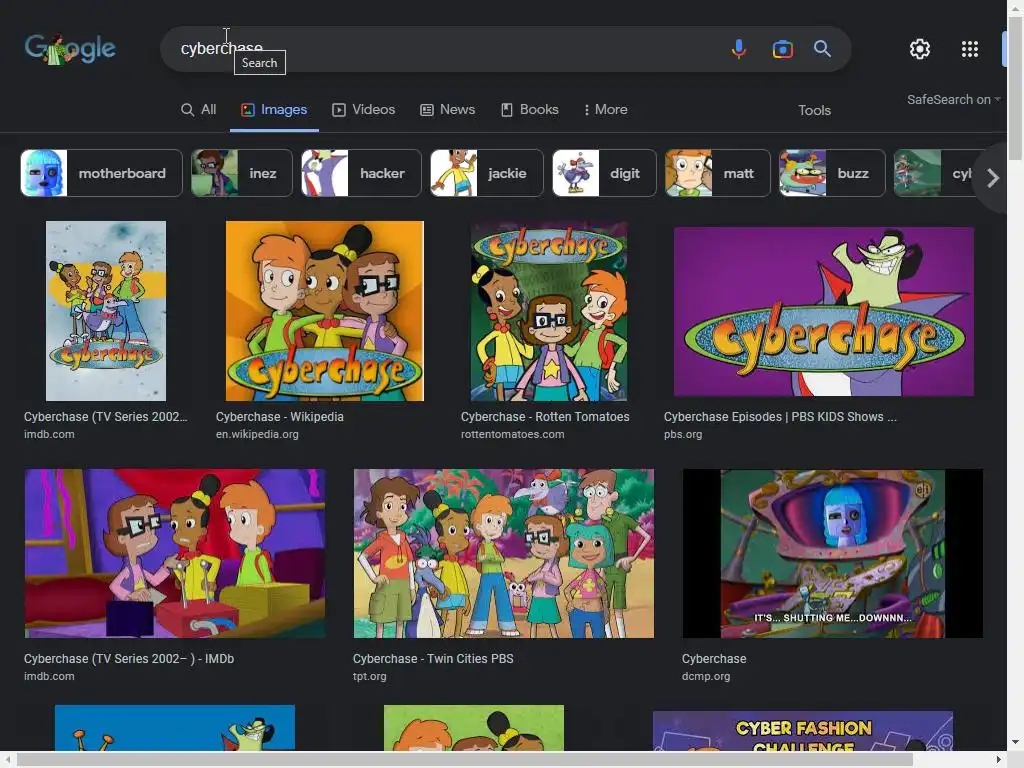Show more suggestion chips with right arrow
The width and height of the screenshot is (1024, 768).
[993, 178]
